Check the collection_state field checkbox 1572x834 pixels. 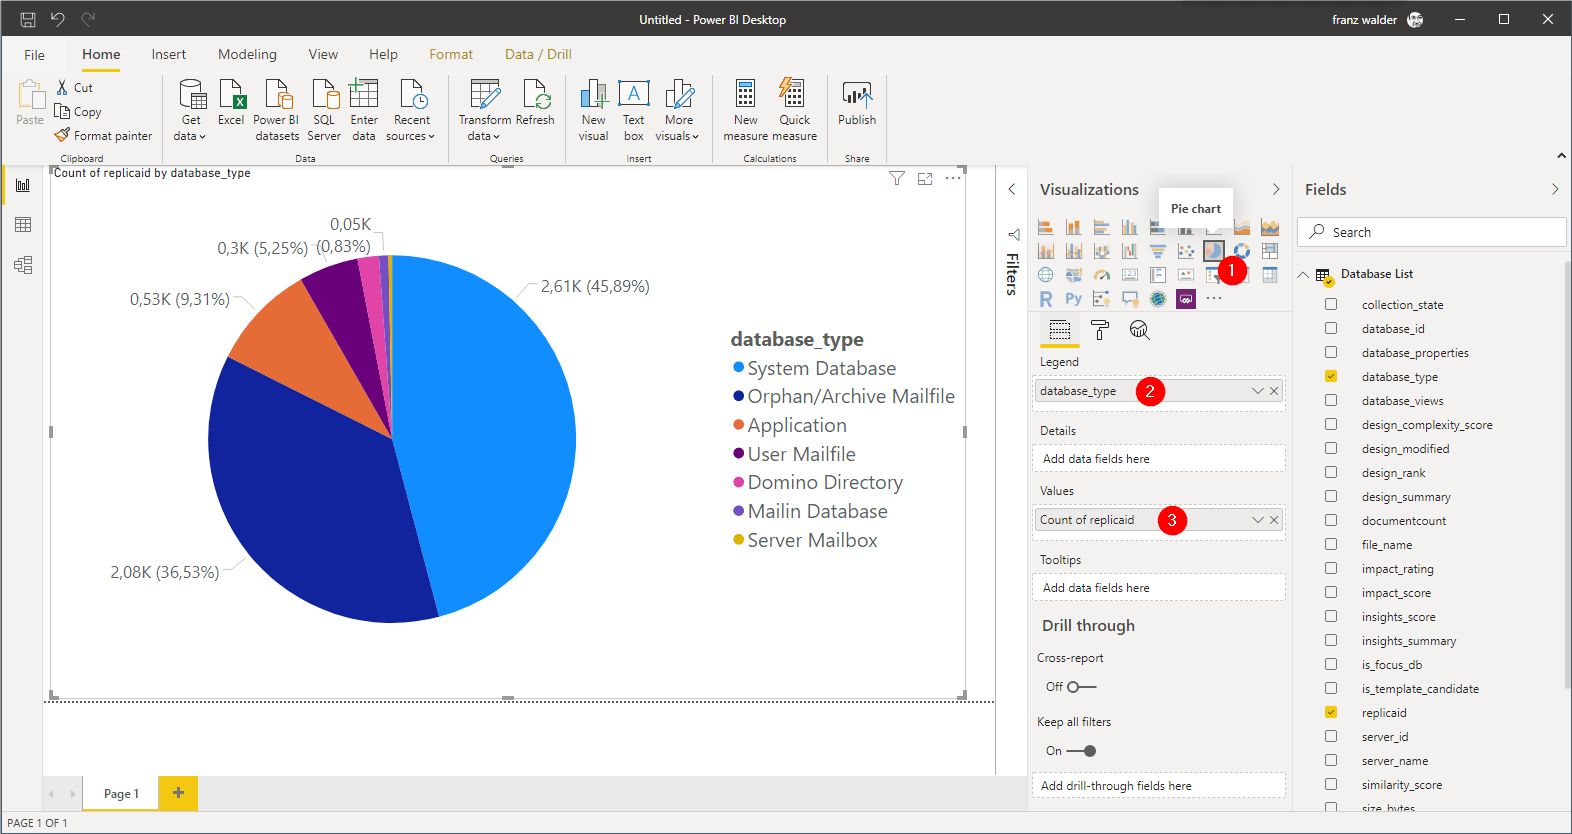(x=1331, y=304)
